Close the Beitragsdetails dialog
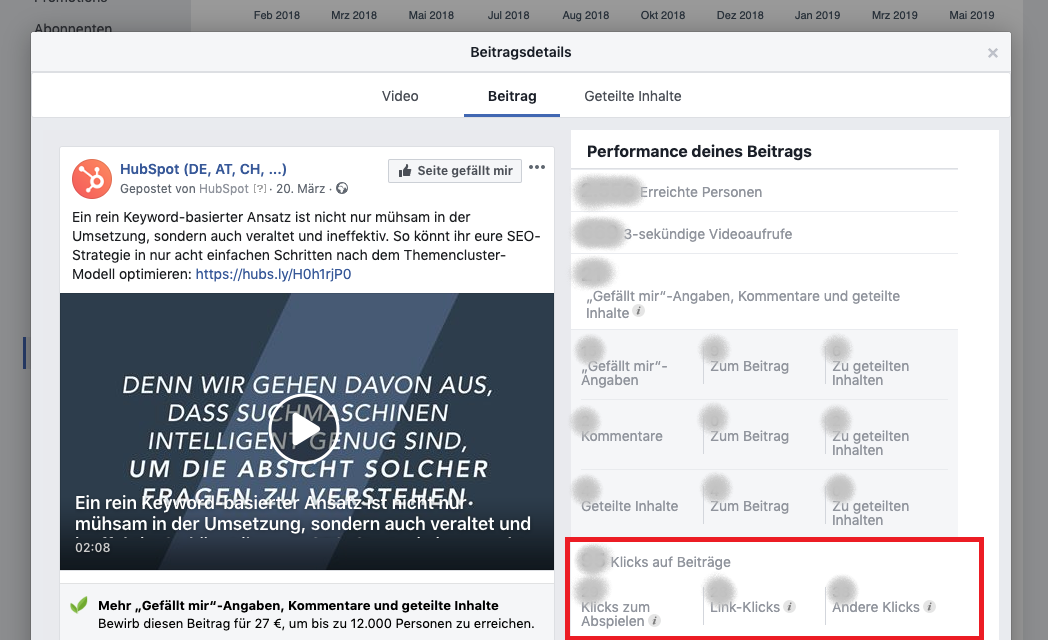This screenshot has width=1048, height=640. tap(993, 53)
